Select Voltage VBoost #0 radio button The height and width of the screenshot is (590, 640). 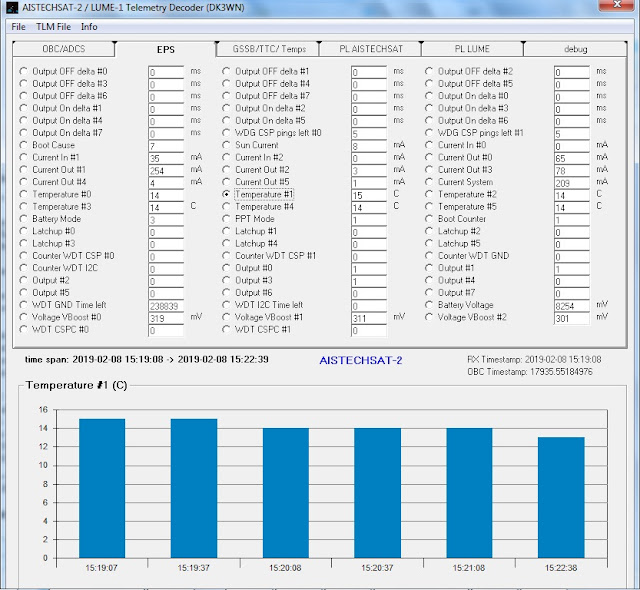coord(24,317)
